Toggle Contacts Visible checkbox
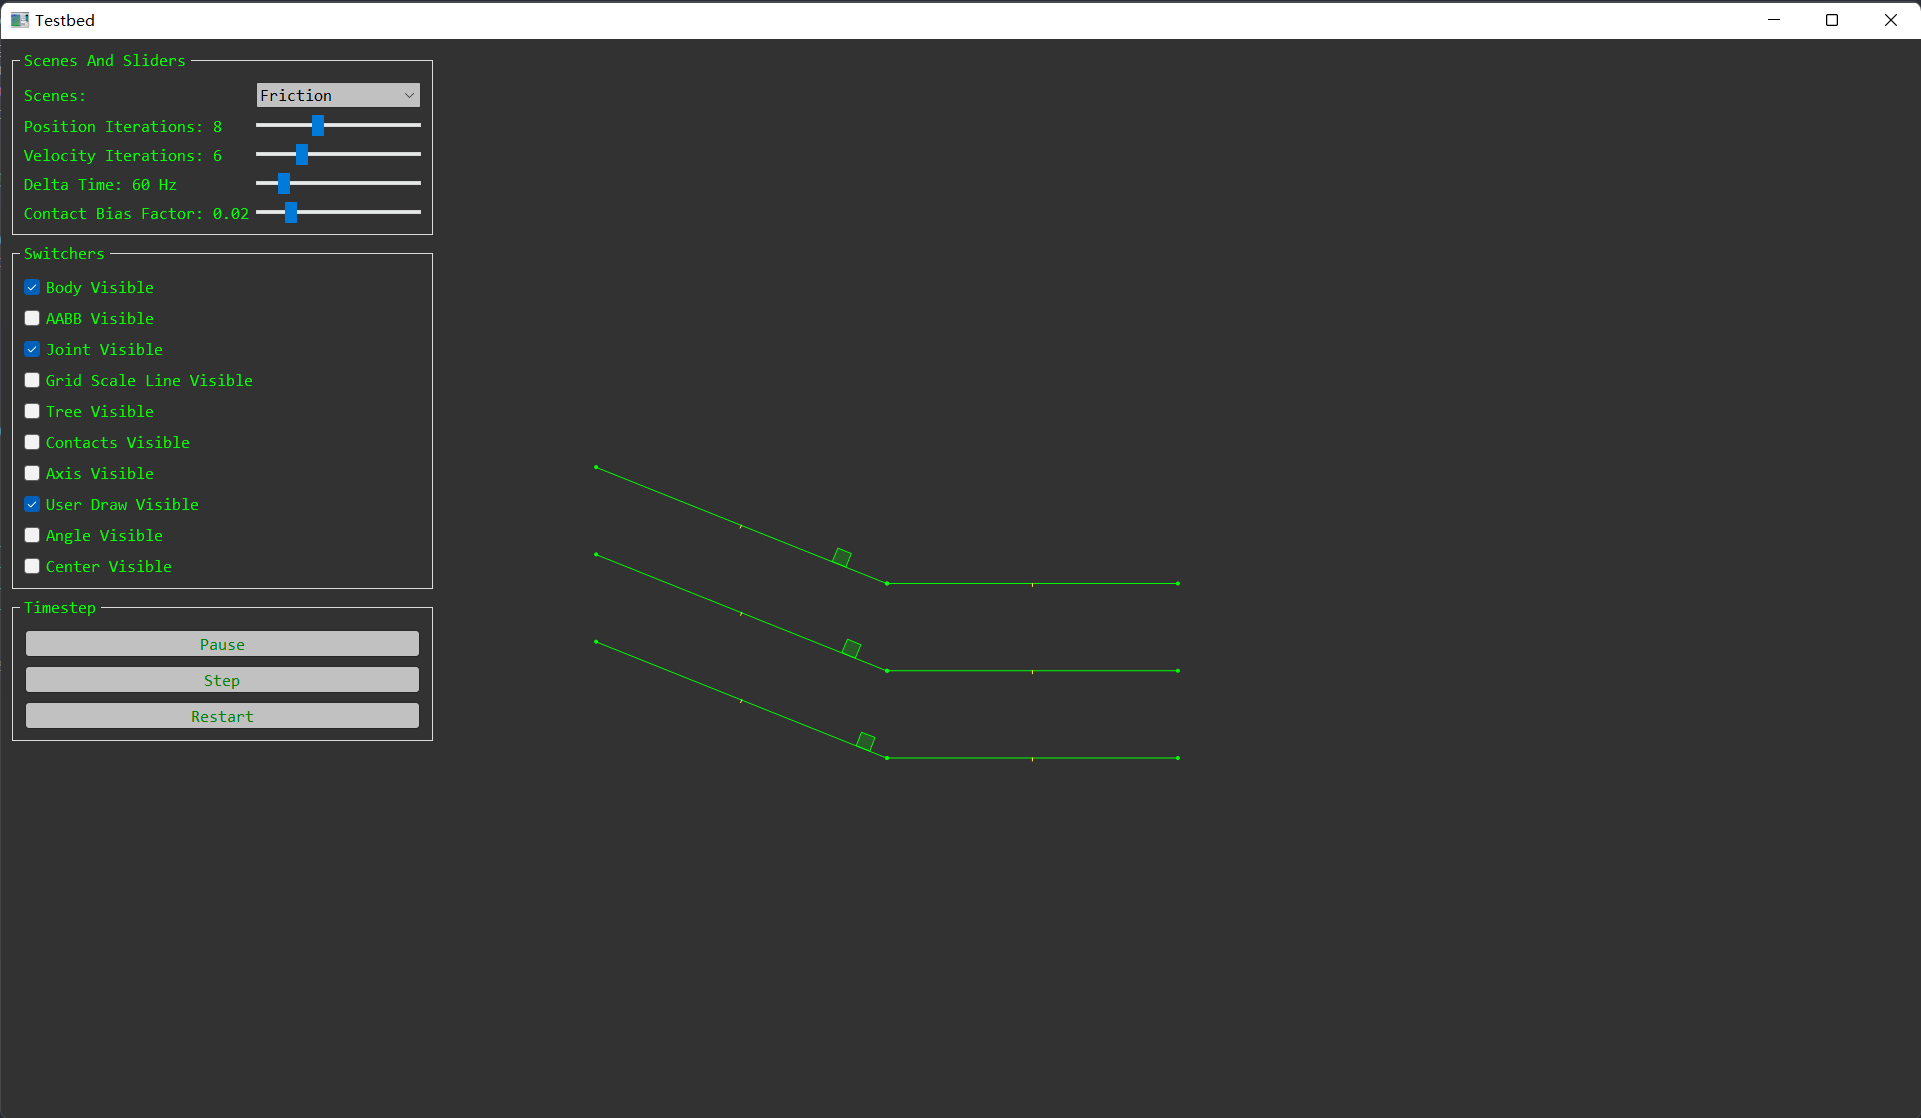Viewport: 1921px width, 1118px height. 32,442
